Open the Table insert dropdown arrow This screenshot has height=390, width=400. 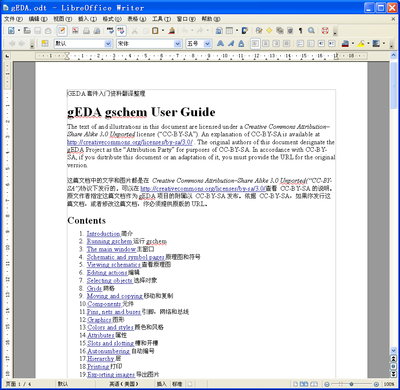237,31
